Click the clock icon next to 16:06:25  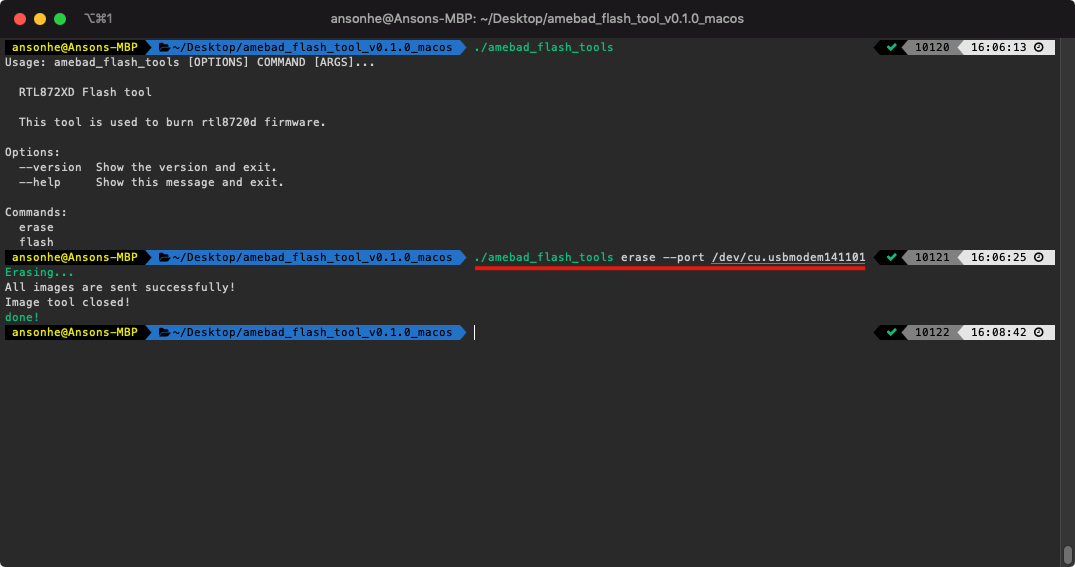[1039, 257]
